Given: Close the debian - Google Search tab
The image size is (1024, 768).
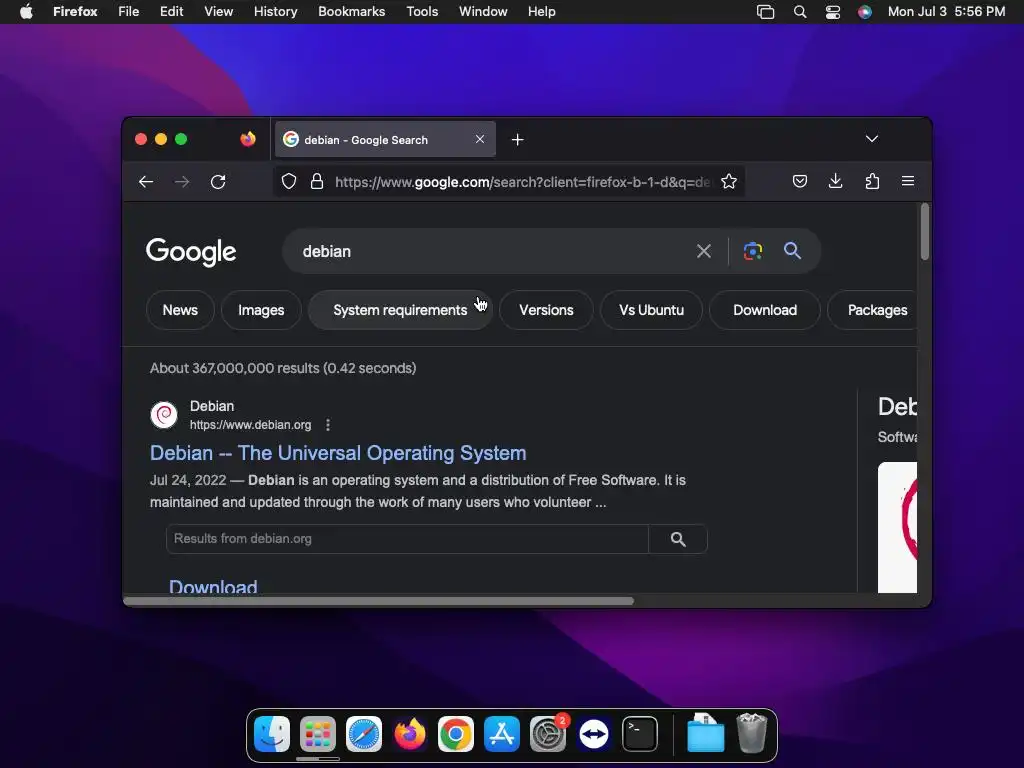Looking at the screenshot, I should click(480, 139).
